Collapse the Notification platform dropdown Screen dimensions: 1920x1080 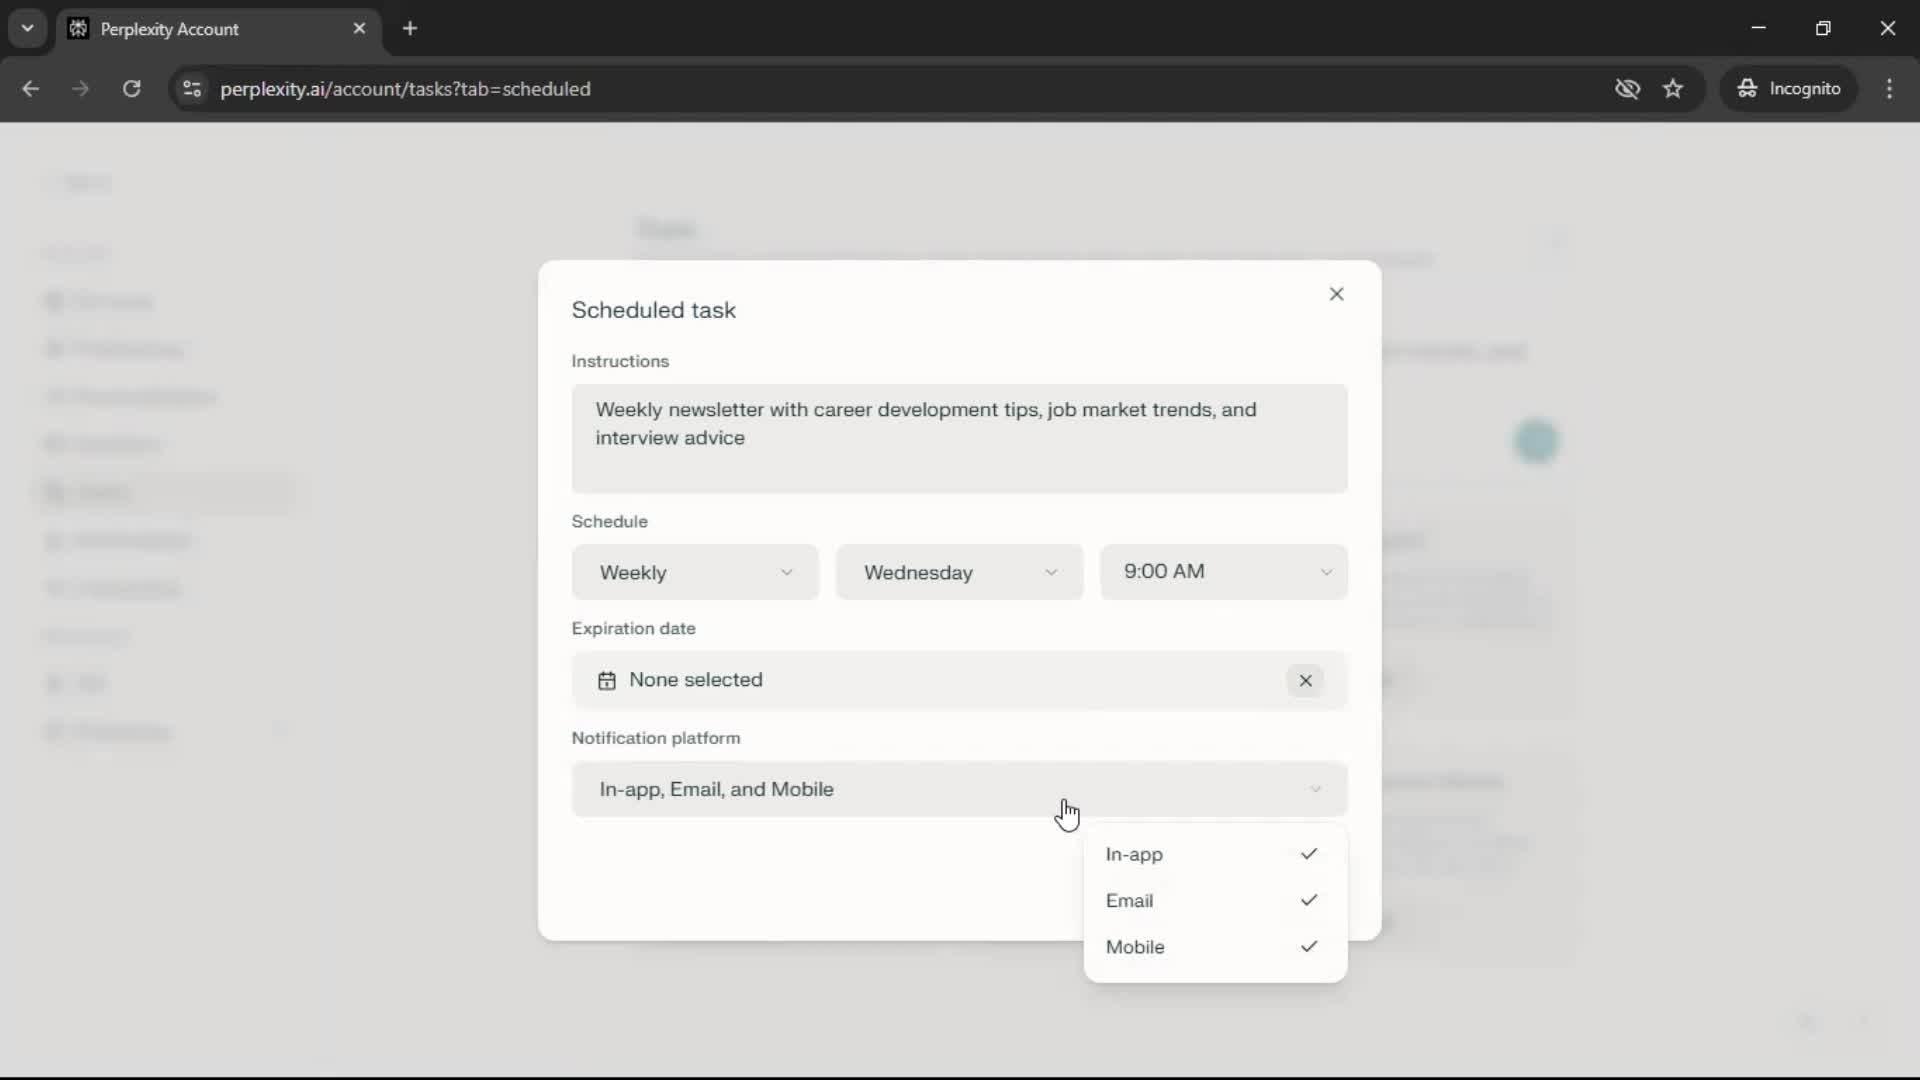[958, 790]
